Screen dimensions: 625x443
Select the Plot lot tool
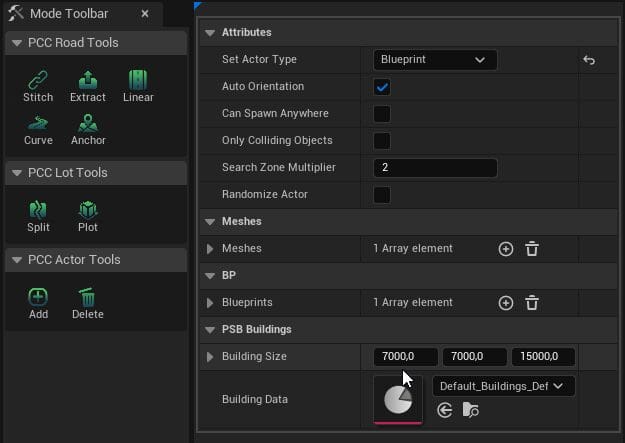click(x=88, y=215)
